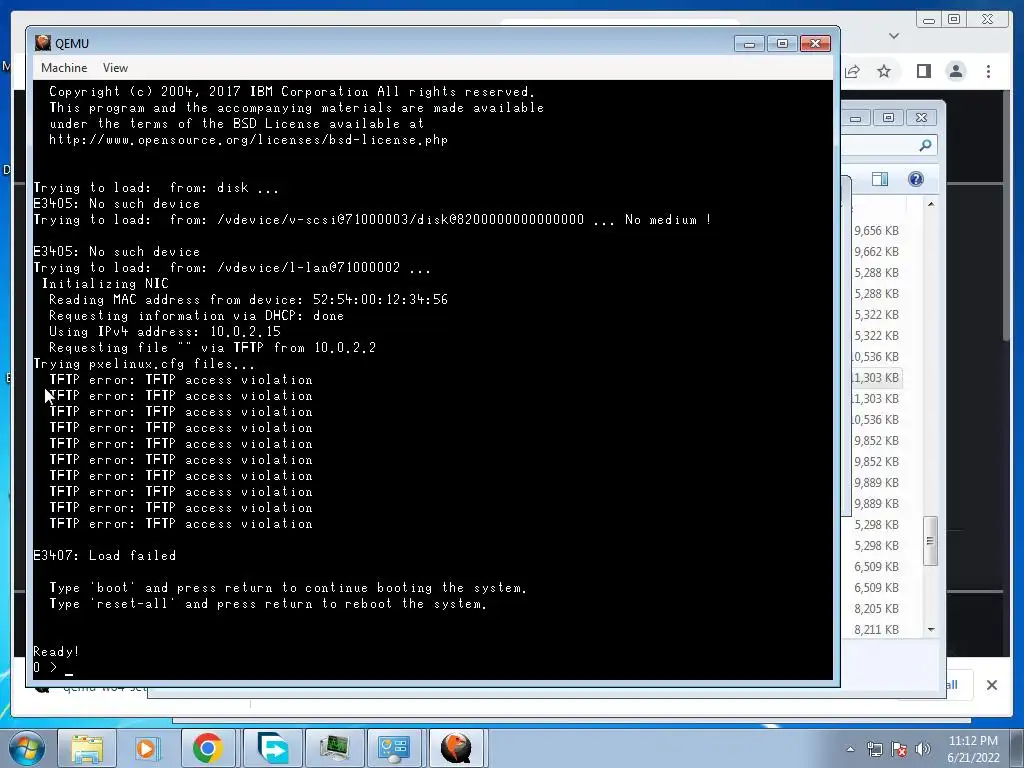Open the Chrome three-dot menu
The image size is (1024, 768).
point(988,71)
